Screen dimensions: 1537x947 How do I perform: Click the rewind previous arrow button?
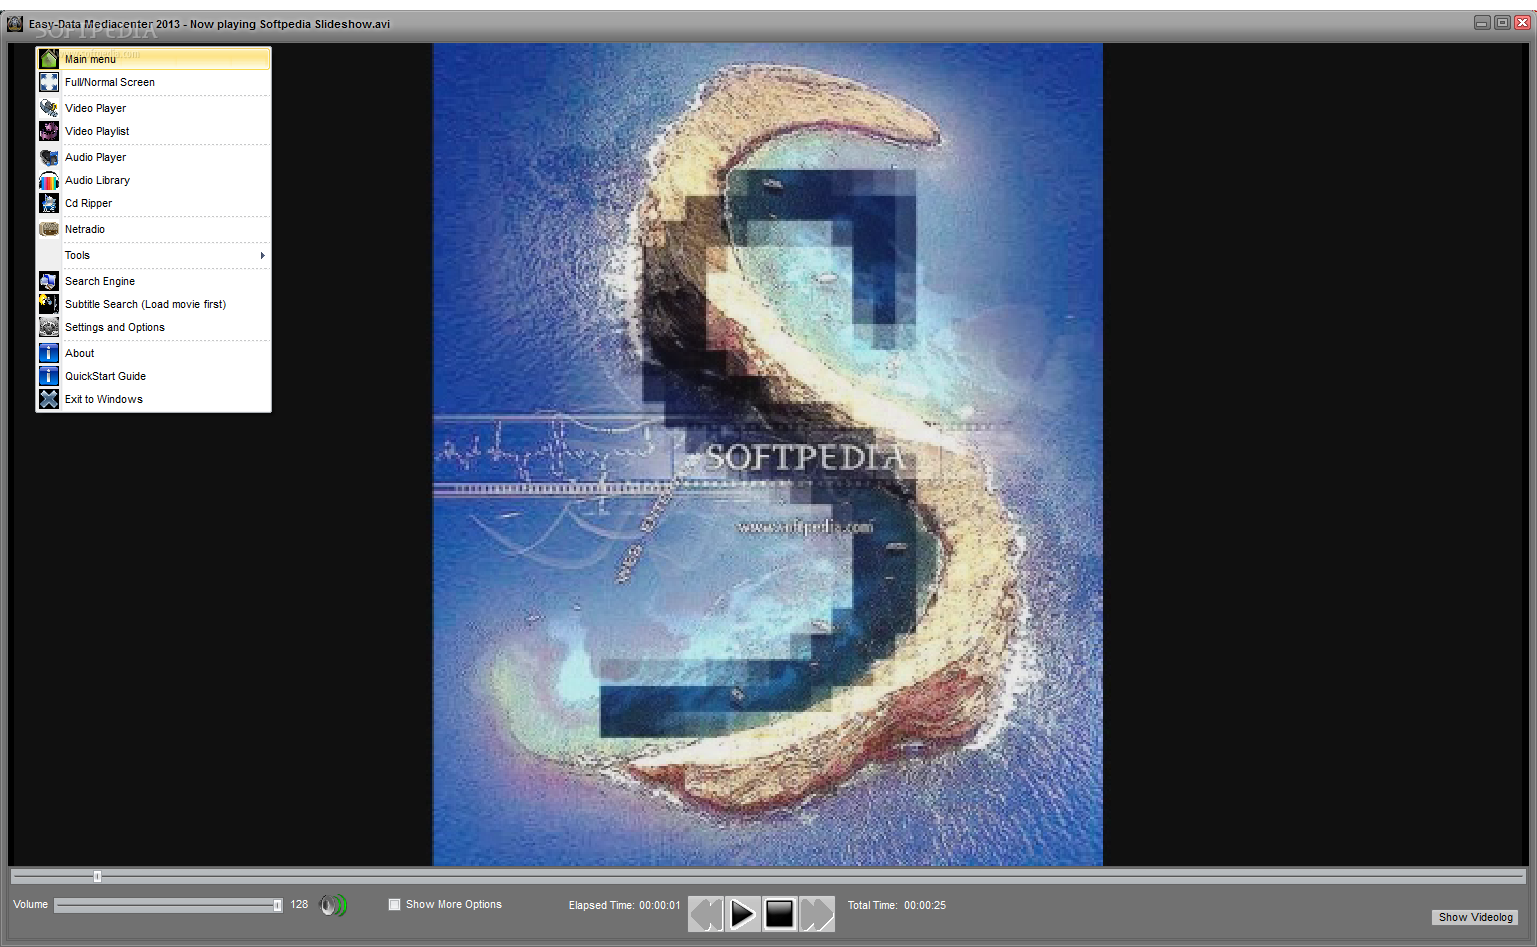coord(705,914)
